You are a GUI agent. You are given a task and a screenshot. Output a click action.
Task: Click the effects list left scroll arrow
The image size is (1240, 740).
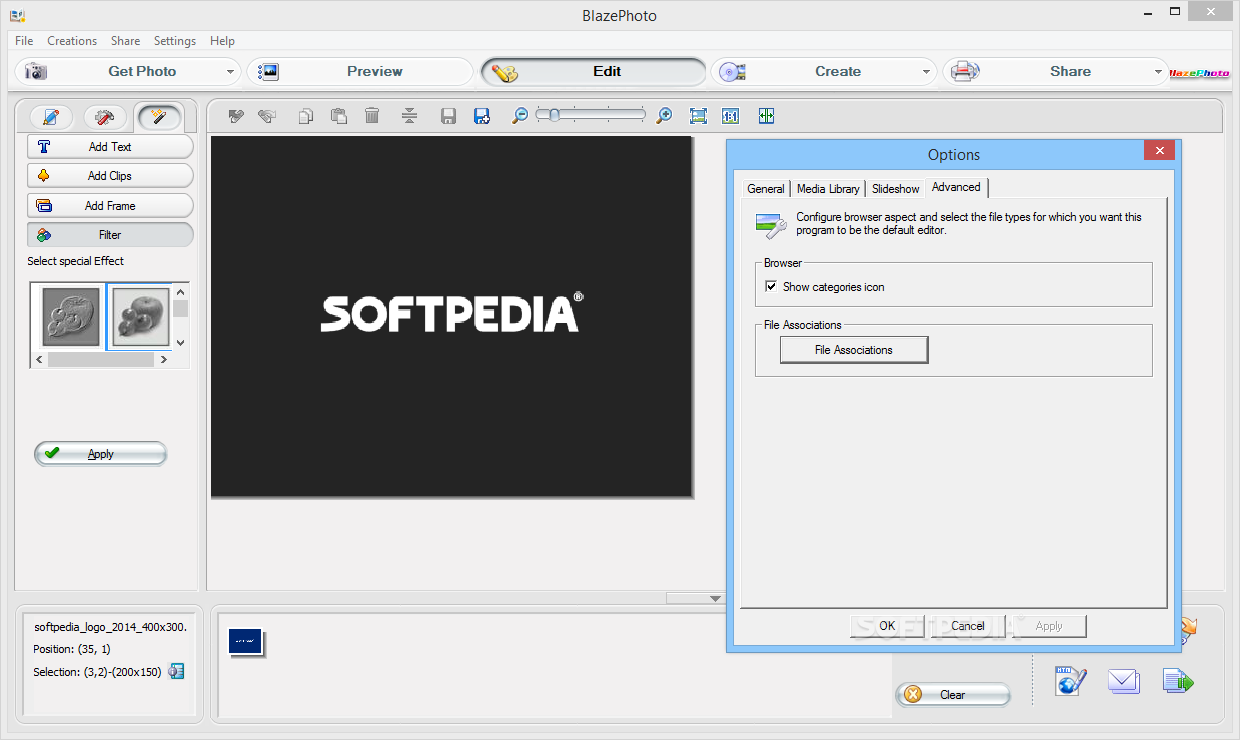click(39, 359)
